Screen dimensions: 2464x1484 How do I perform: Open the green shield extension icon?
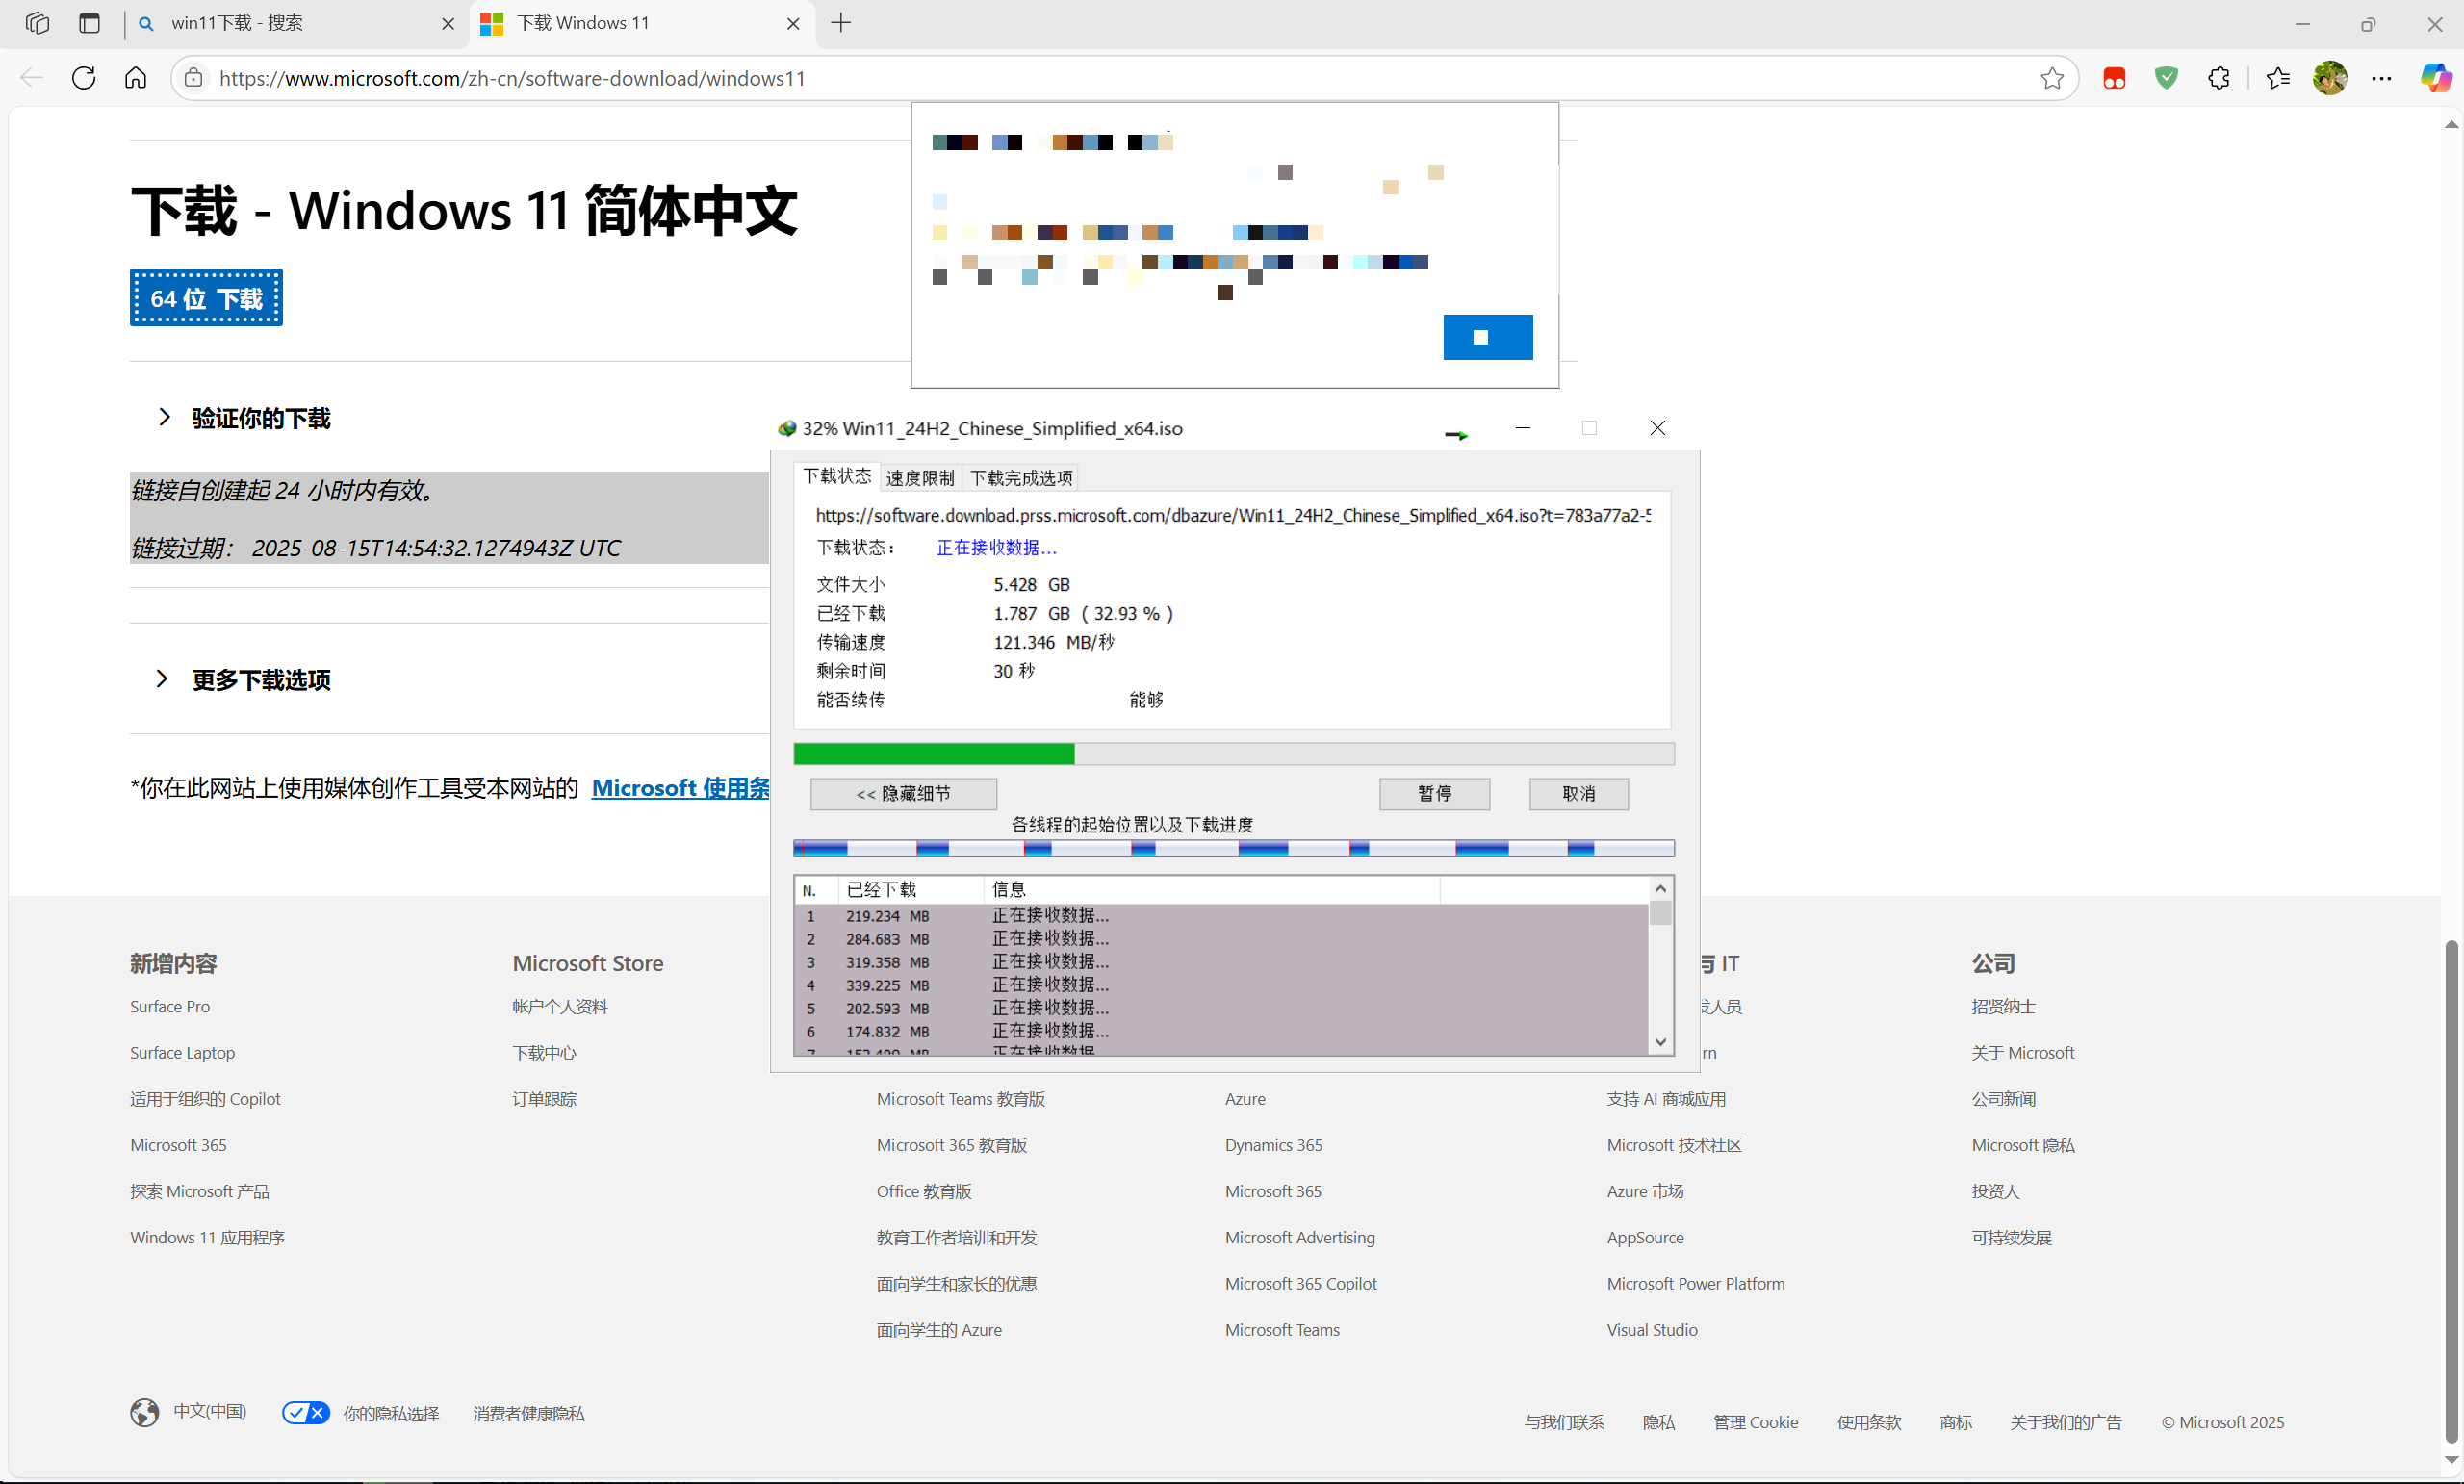pos(2166,78)
